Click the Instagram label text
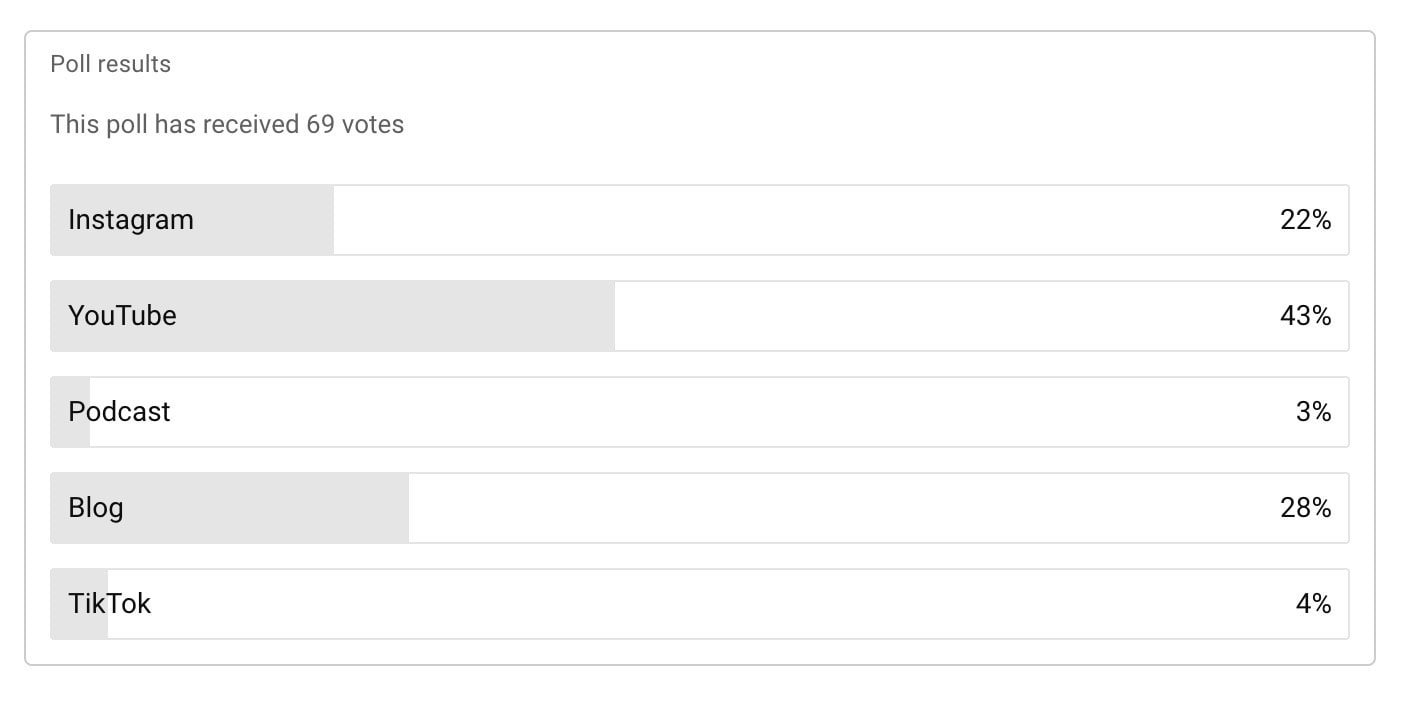The height and width of the screenshot is (710, 1404). point(131,221)
